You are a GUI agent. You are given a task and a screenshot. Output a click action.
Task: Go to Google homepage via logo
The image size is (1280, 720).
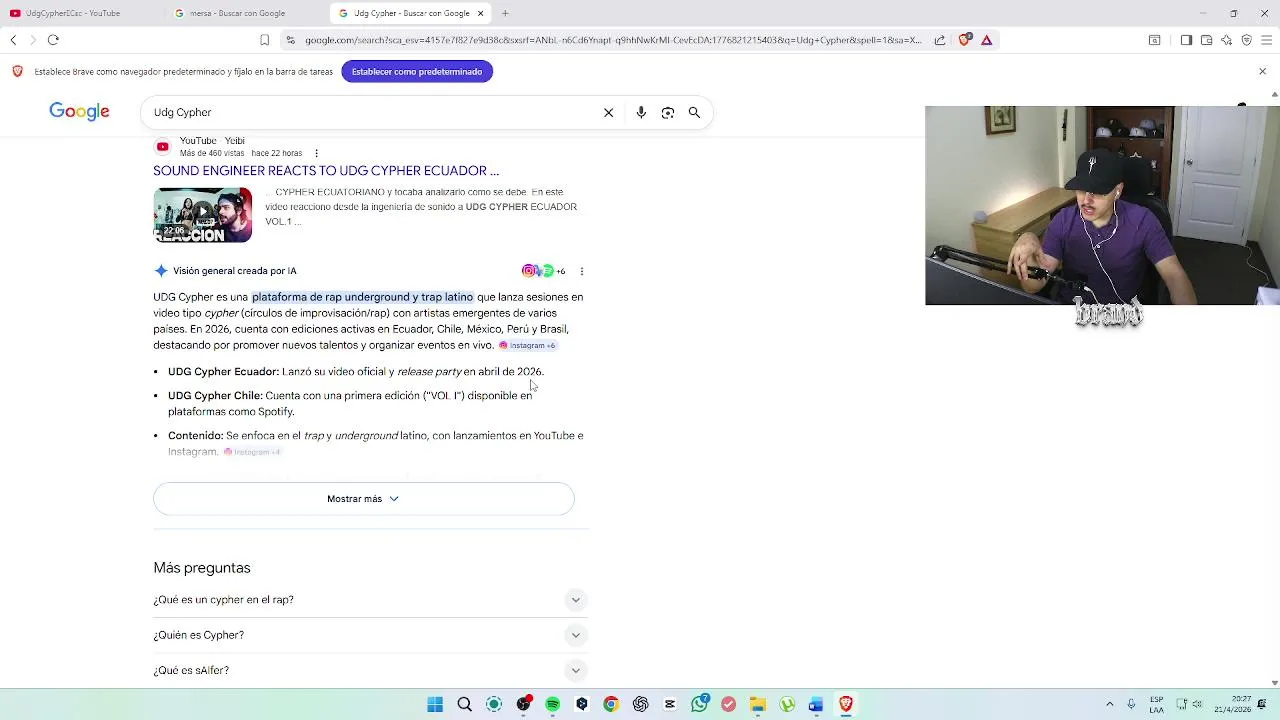[x=79, y=112]
